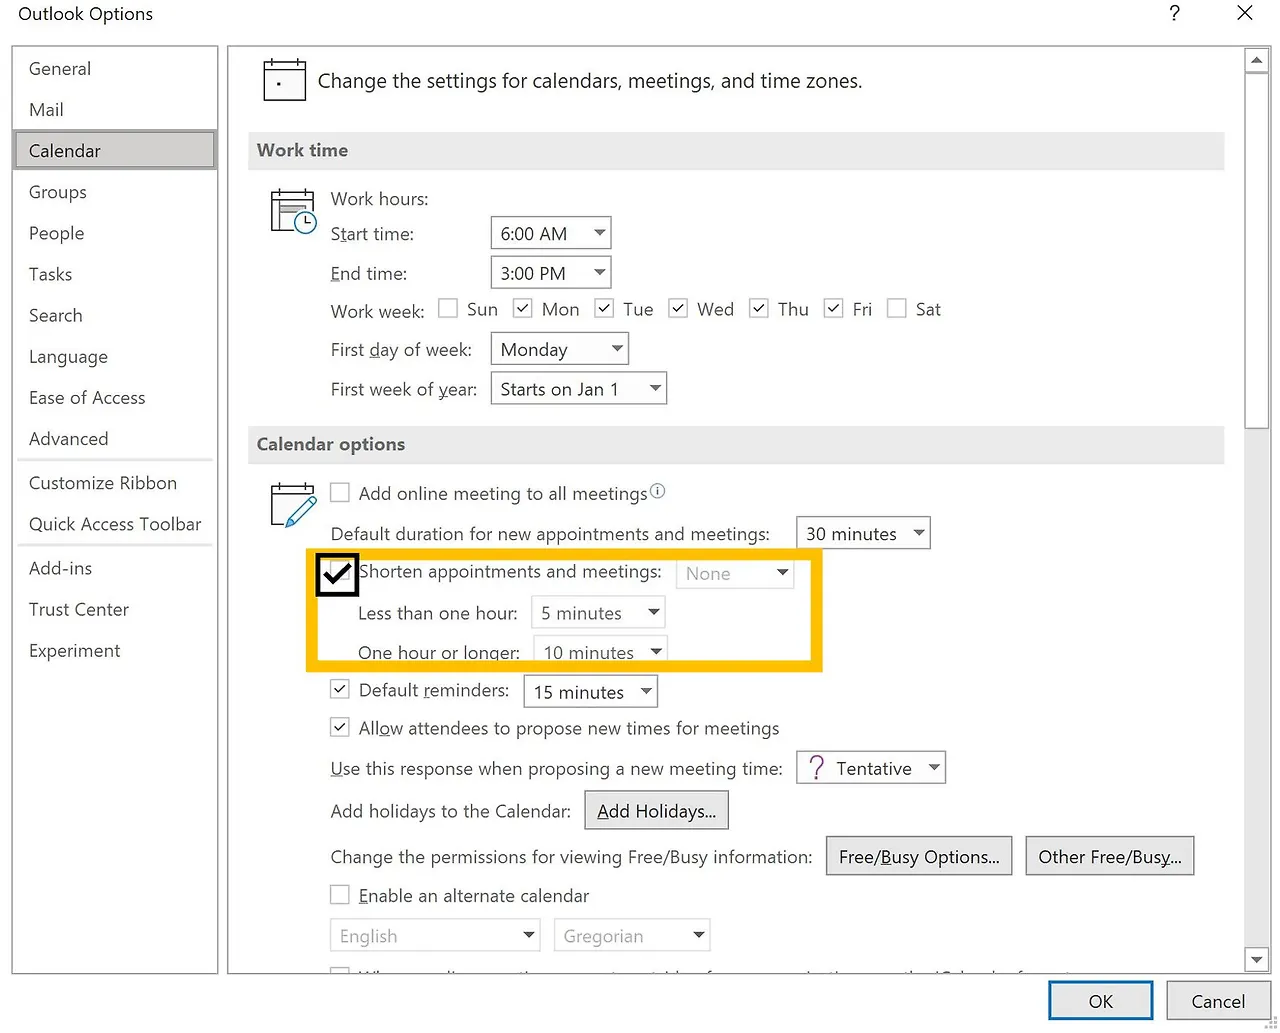Click the scrollbar down arrow

pos(1257,959)
